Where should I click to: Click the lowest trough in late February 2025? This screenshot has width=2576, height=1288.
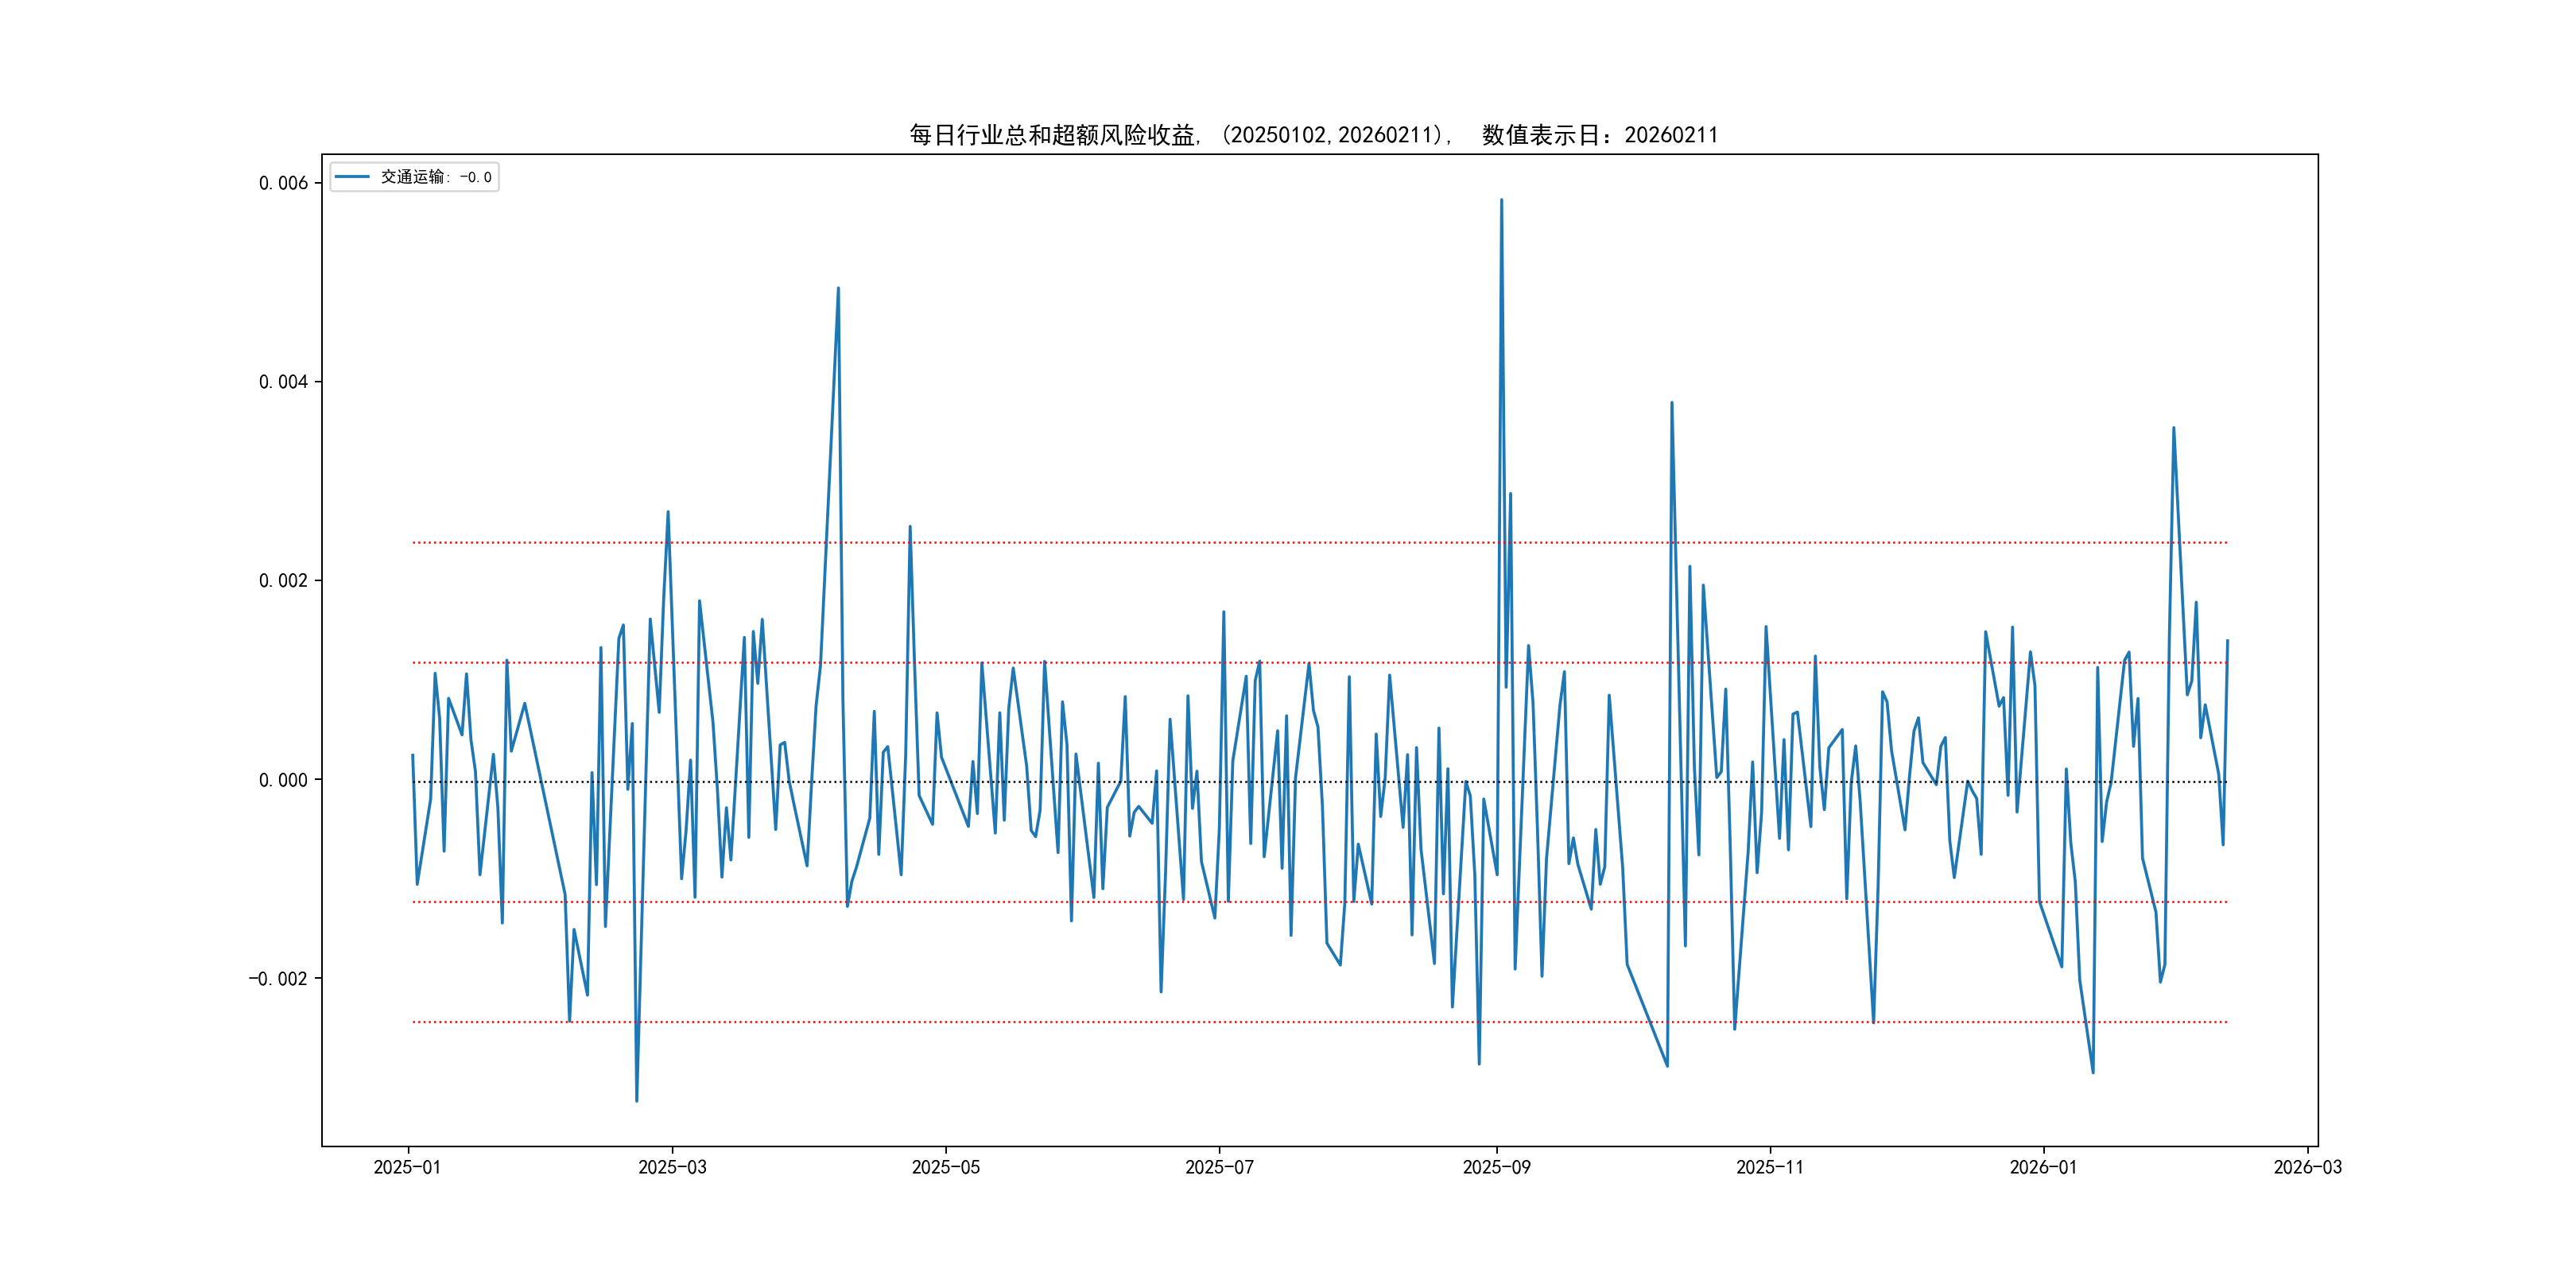(x=637, y=1101)
